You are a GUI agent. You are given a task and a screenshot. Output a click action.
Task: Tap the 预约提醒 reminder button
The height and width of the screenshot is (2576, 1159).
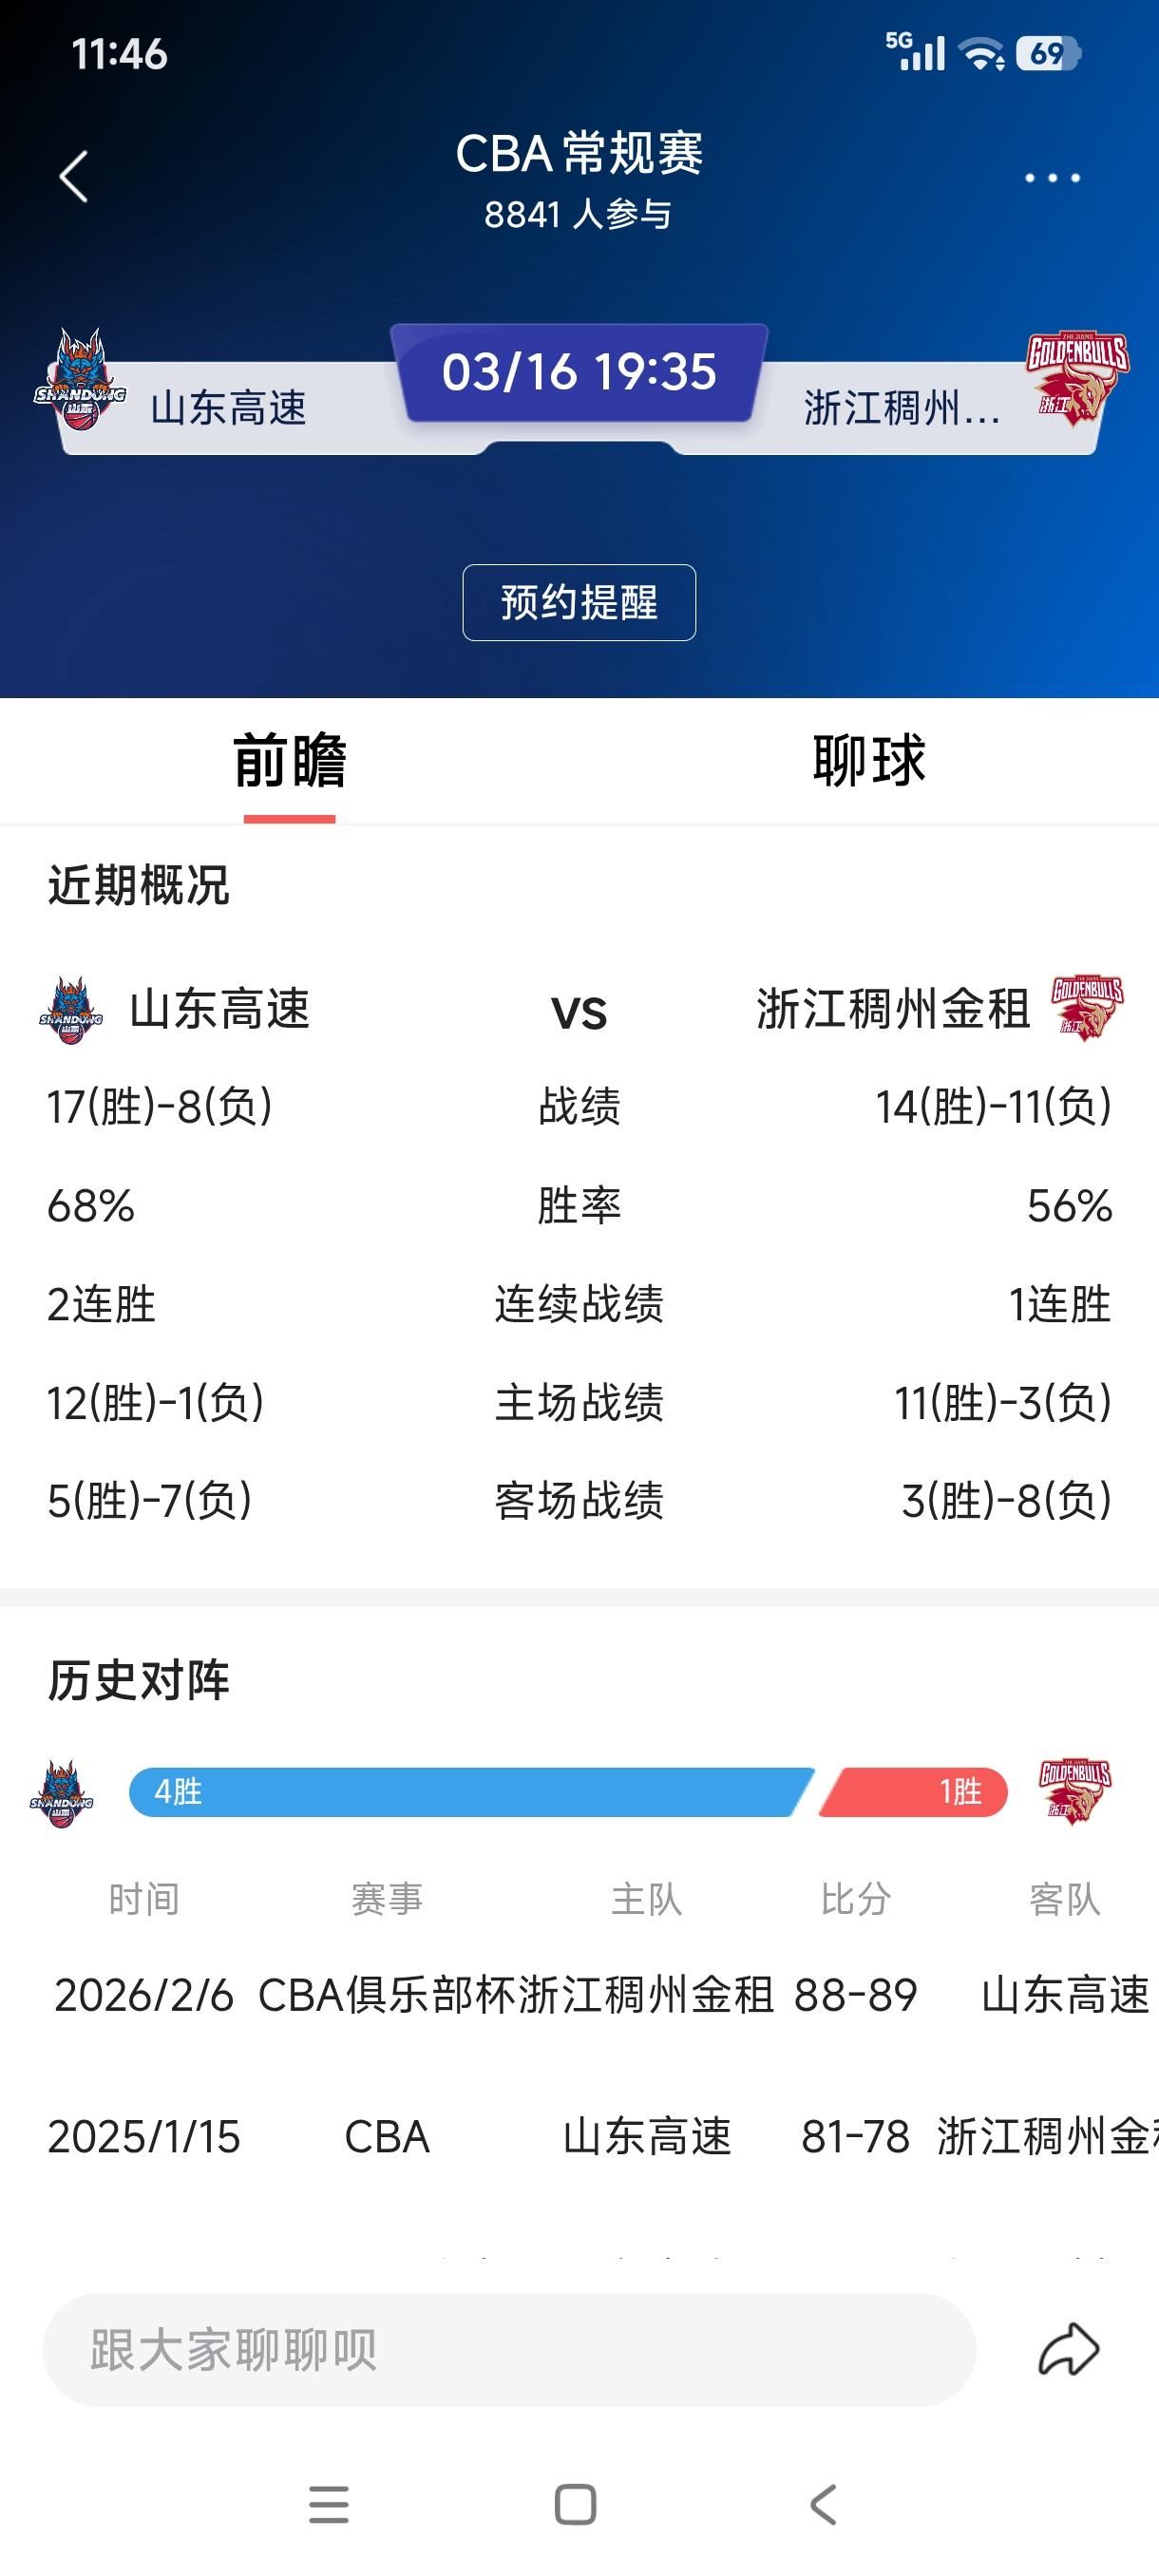tap(579, 603)
